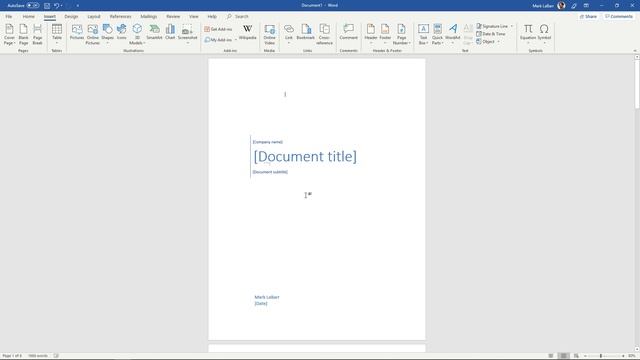Viewport: 640px width, 360px height.
Task: Click the Save icon in title bar
Action: tap(47, 6)
